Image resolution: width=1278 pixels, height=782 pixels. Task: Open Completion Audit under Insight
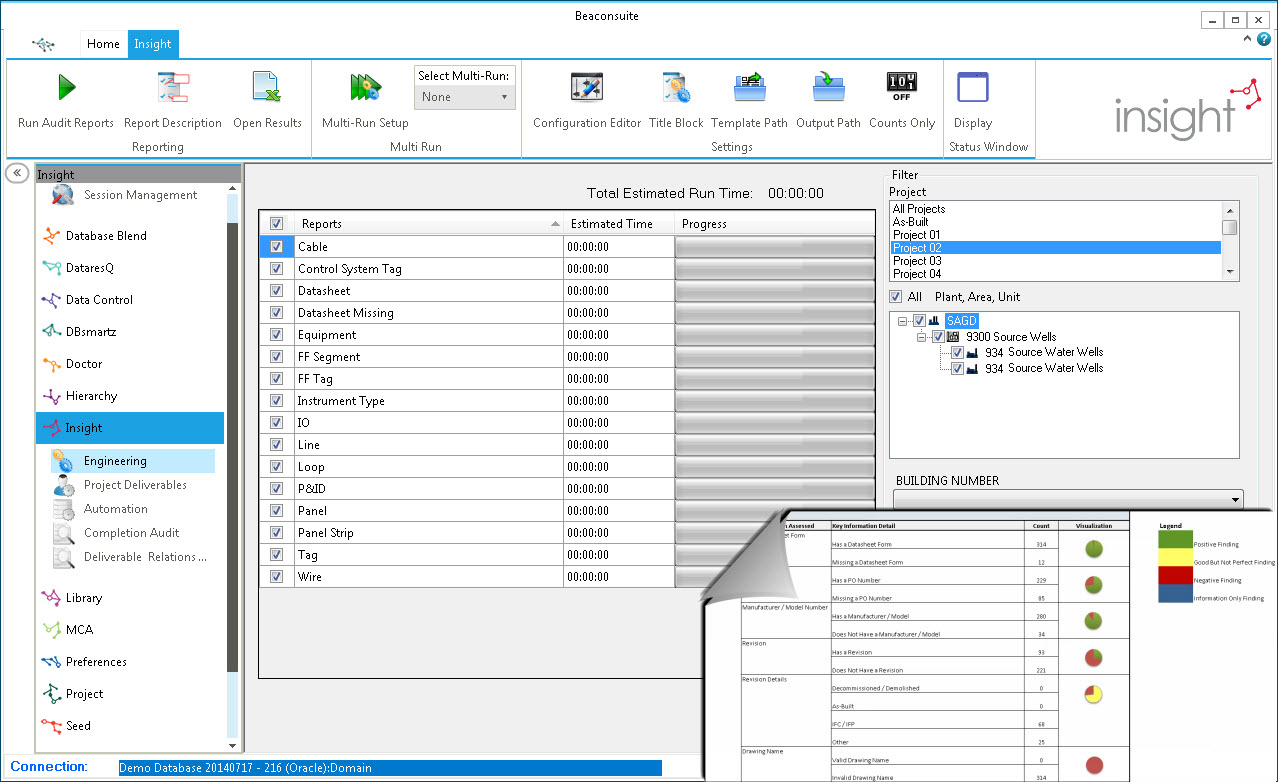131,533
